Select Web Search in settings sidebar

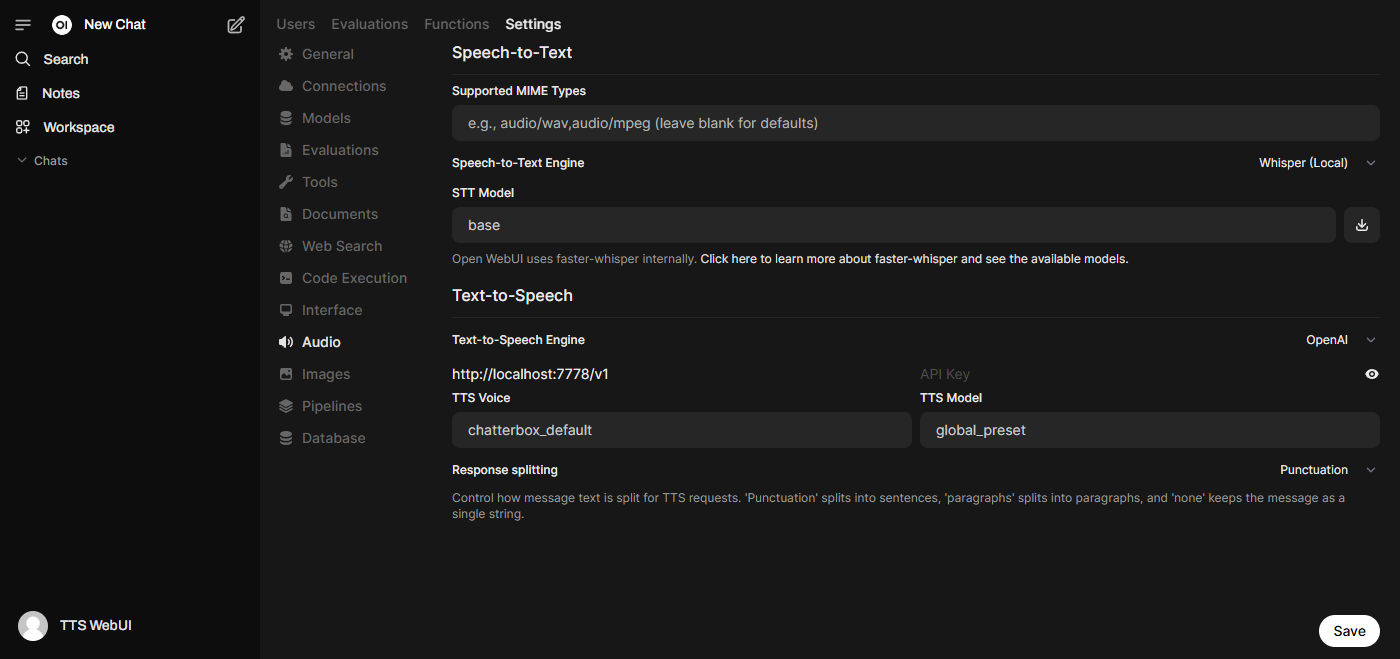point(341,246)
